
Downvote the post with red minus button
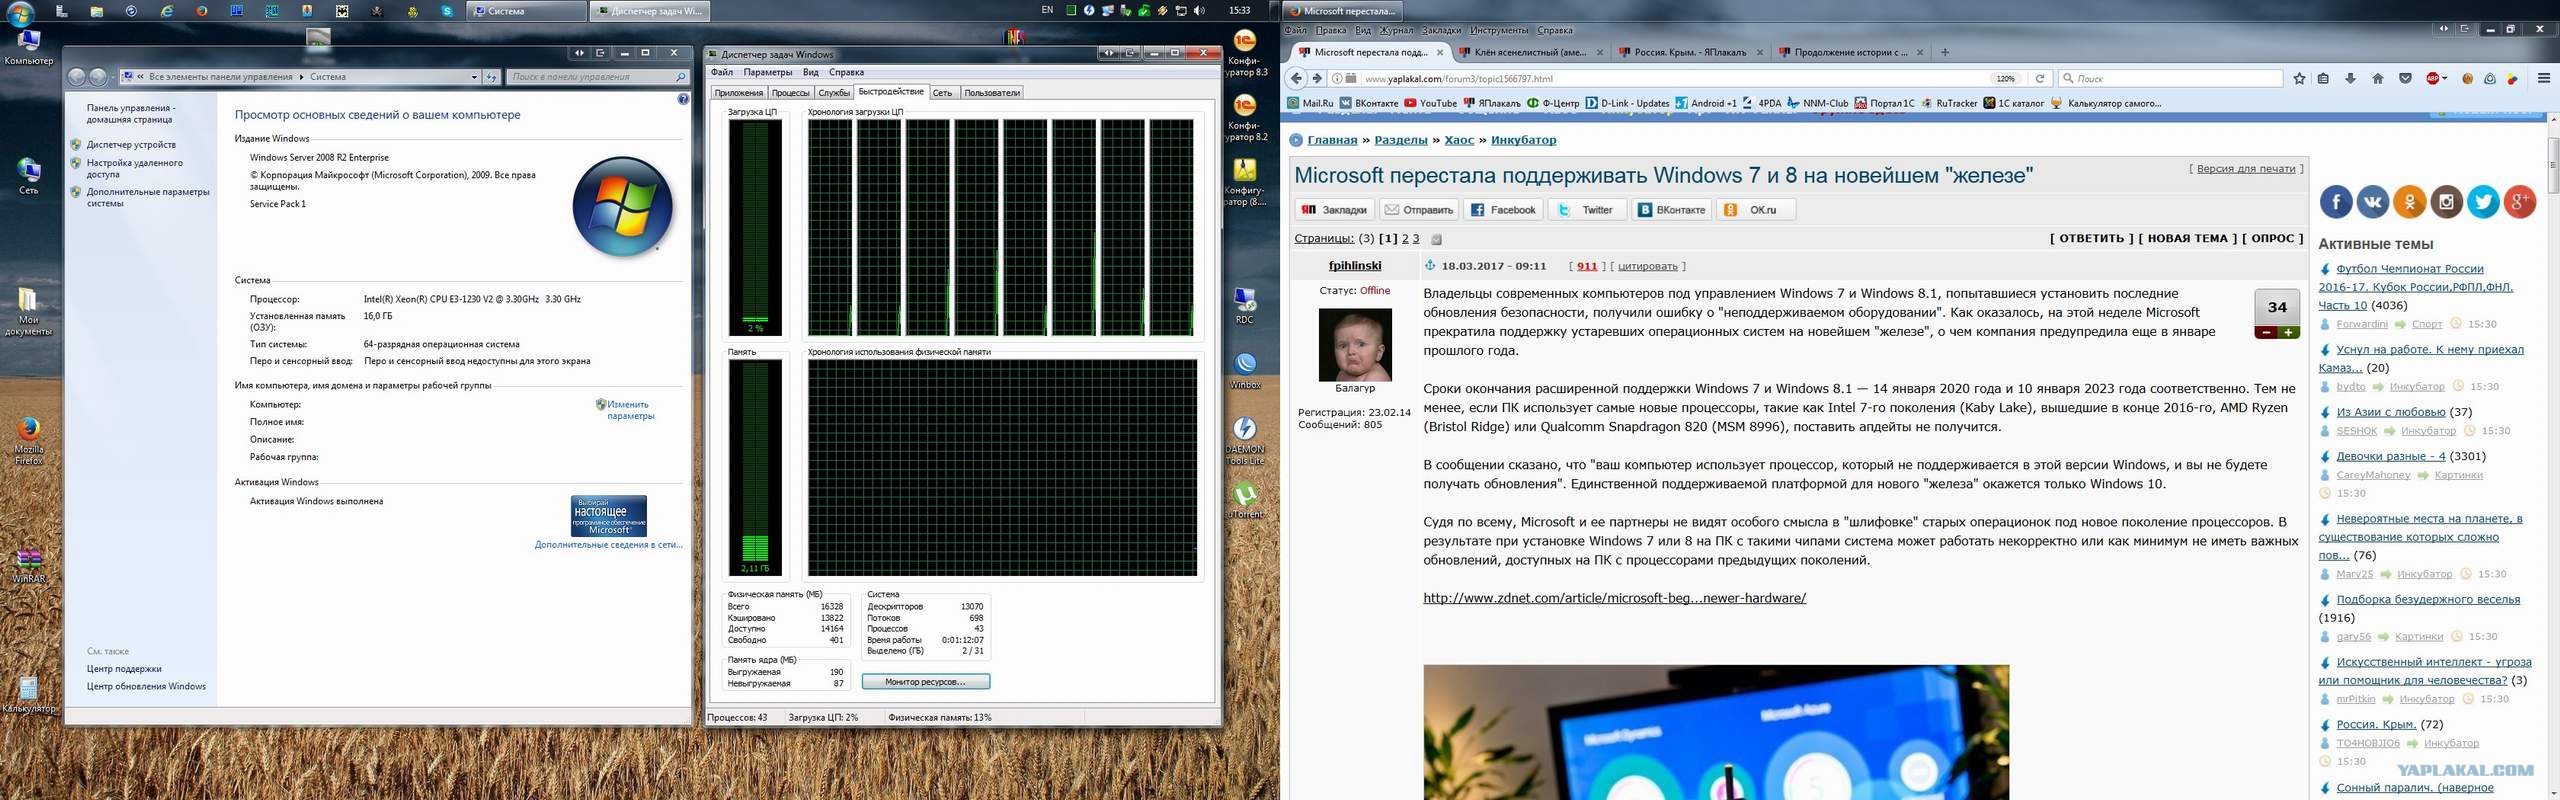click(x=2265, y=333)
